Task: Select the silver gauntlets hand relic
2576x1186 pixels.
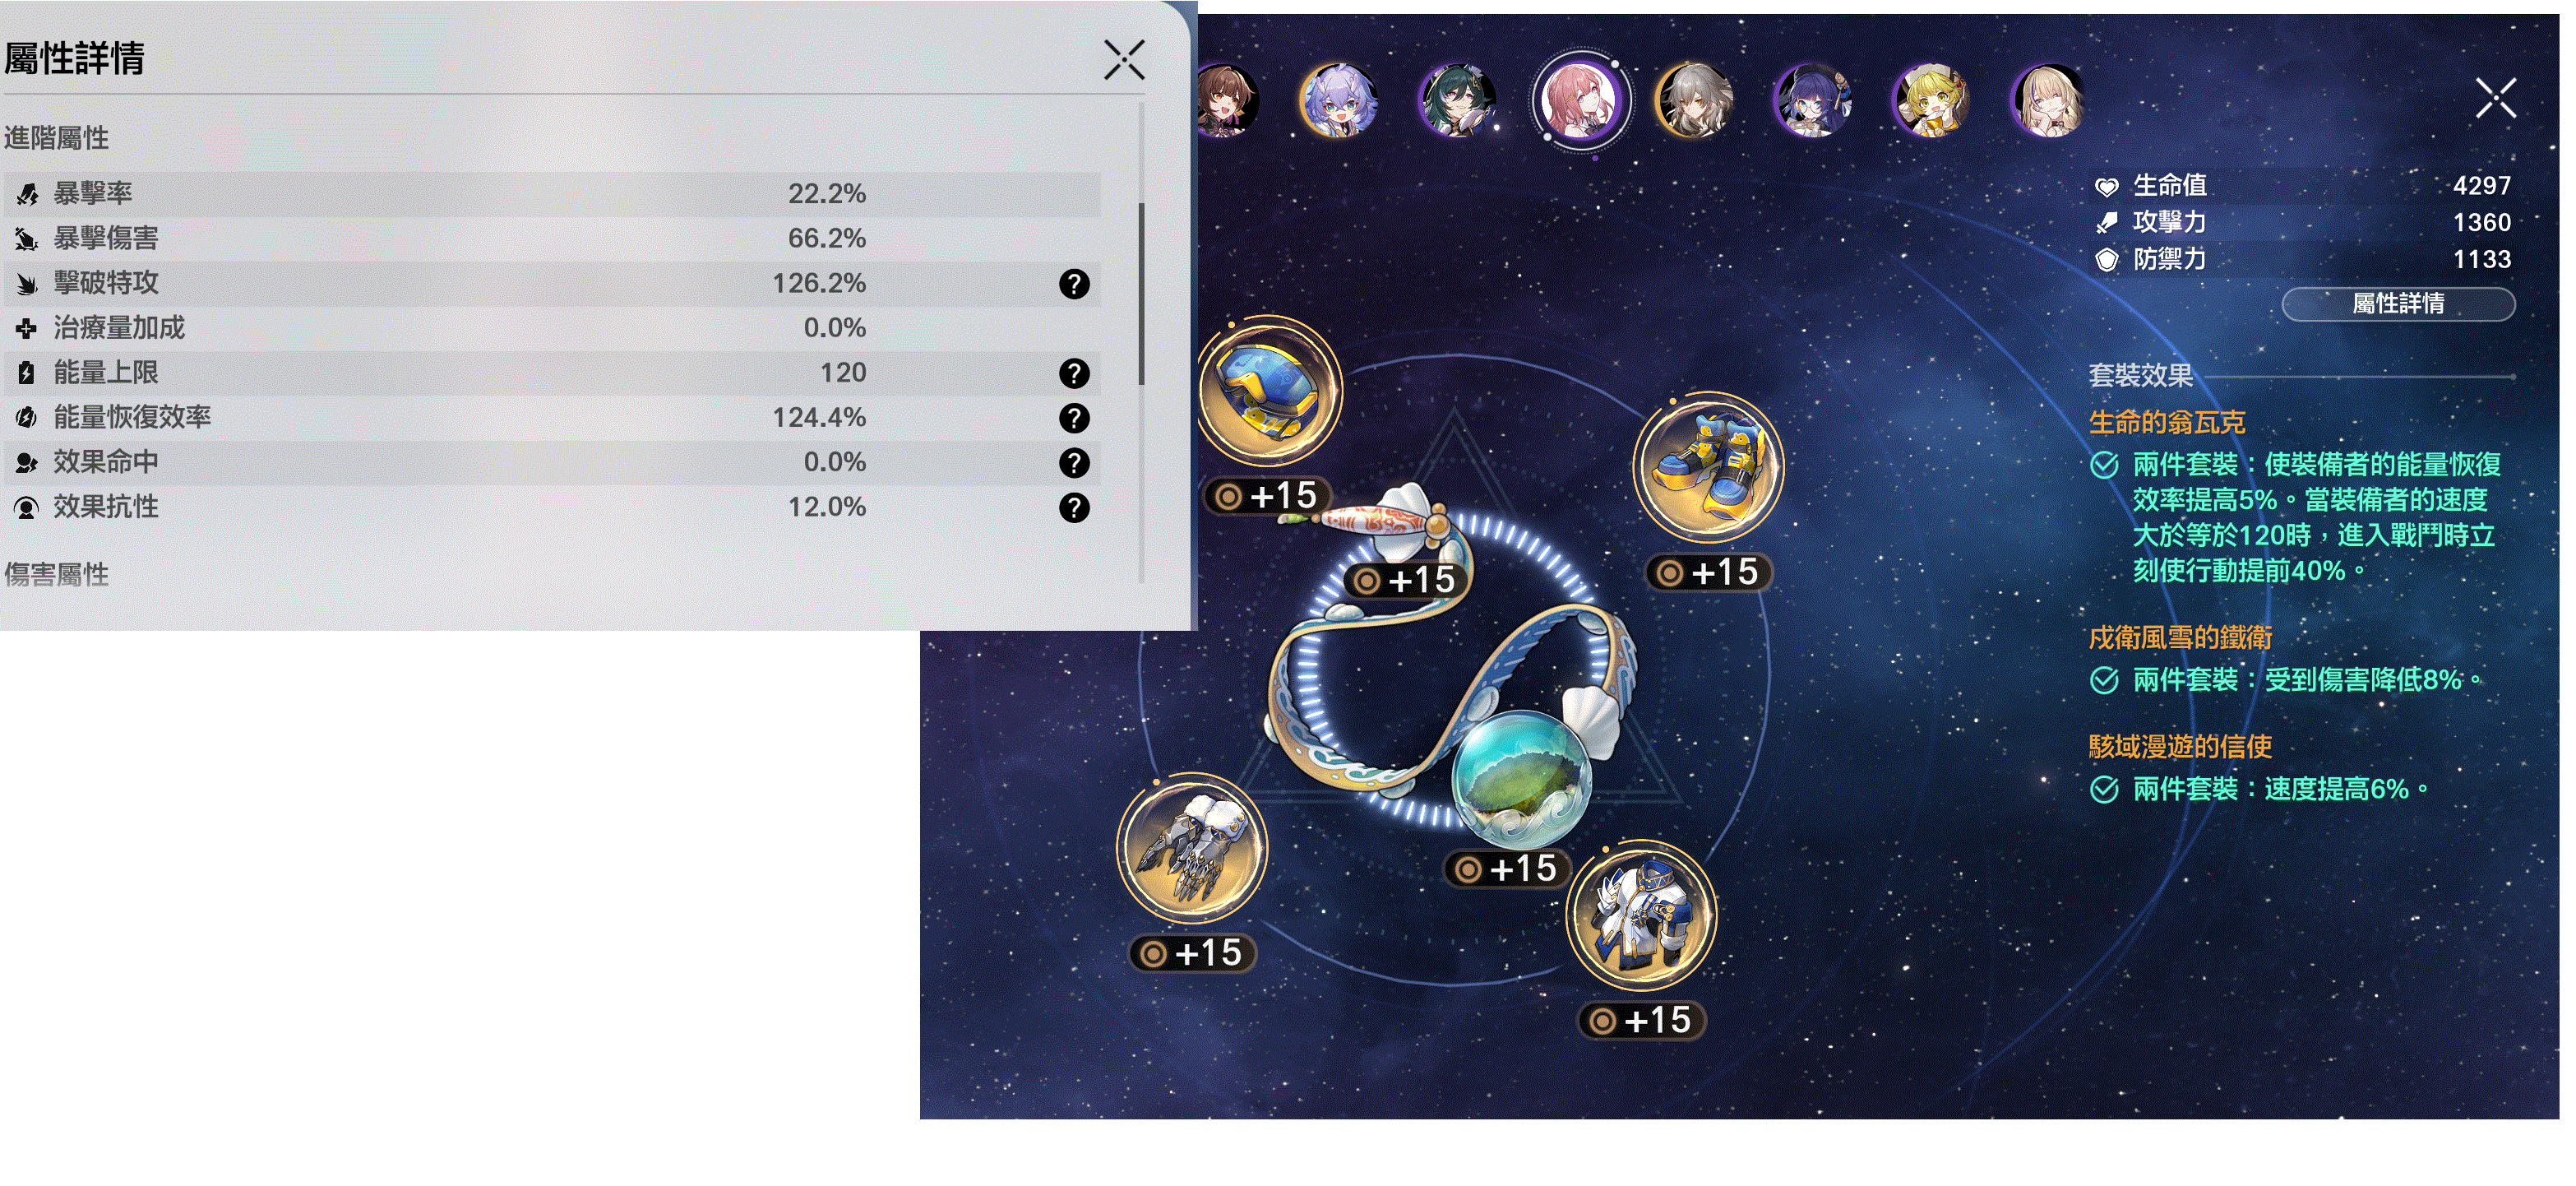Action: [1190, 849]
